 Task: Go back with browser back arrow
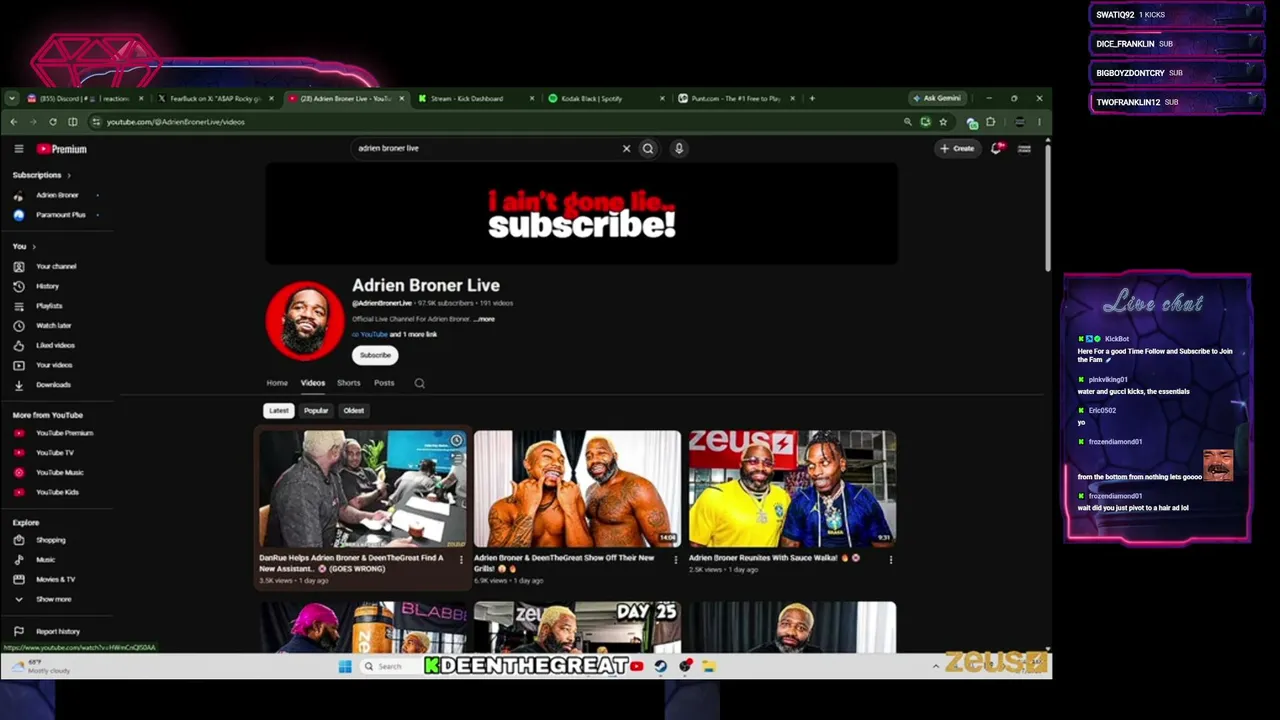(13, 122)
